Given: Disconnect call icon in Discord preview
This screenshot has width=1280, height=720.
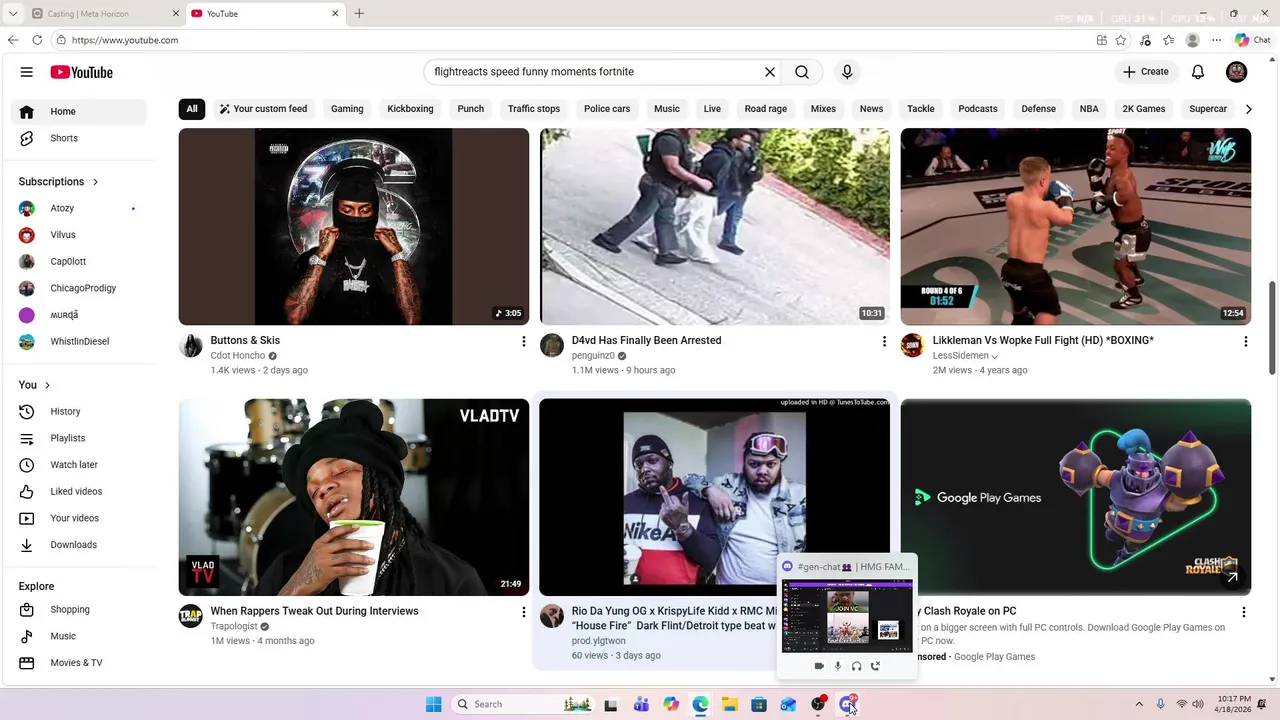Looking at the screenshot, I should (875, 666).
